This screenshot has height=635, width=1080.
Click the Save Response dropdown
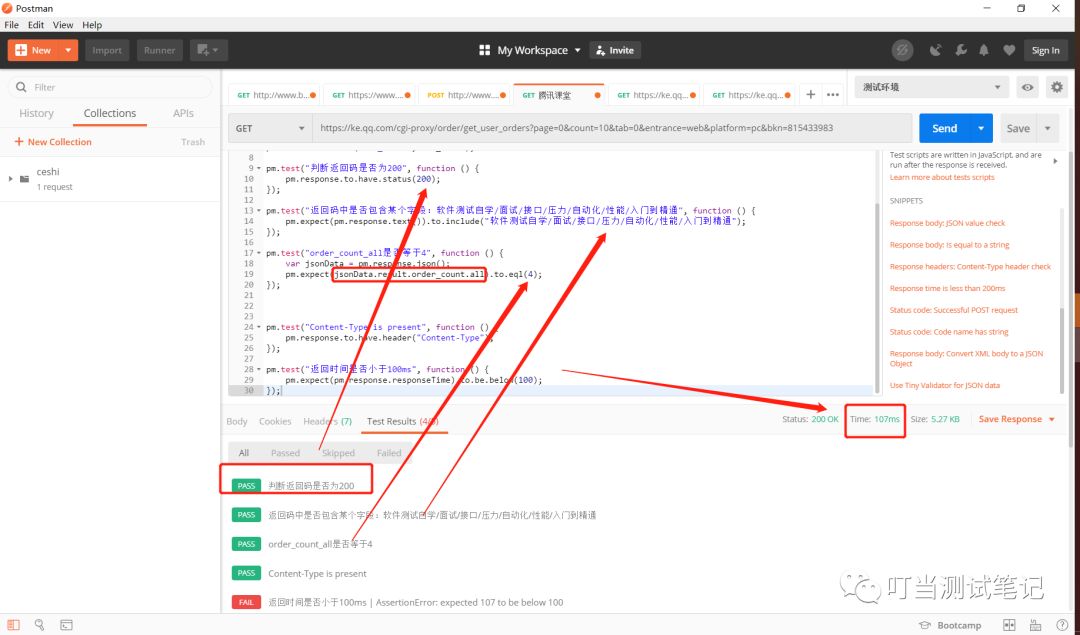point(1017,419)
